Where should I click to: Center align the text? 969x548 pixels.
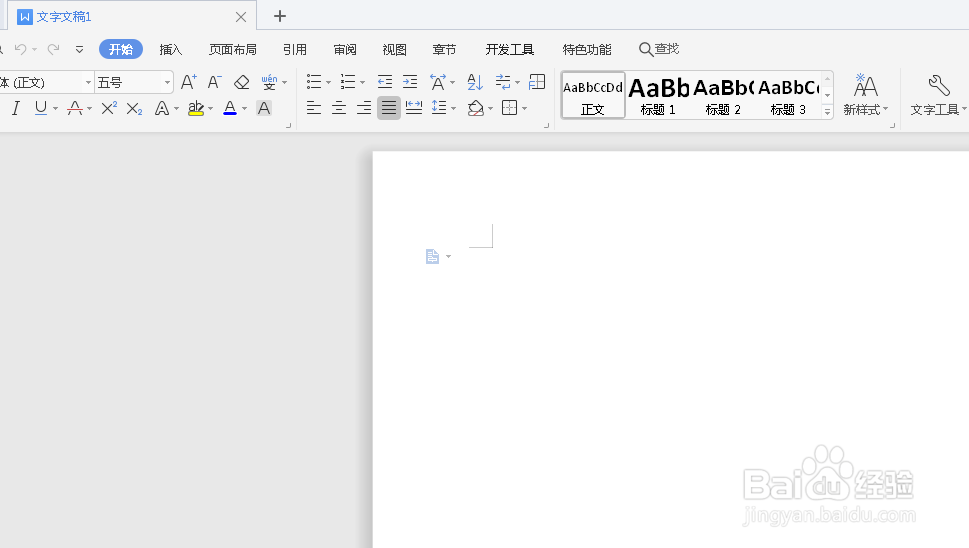coord(339,108)
